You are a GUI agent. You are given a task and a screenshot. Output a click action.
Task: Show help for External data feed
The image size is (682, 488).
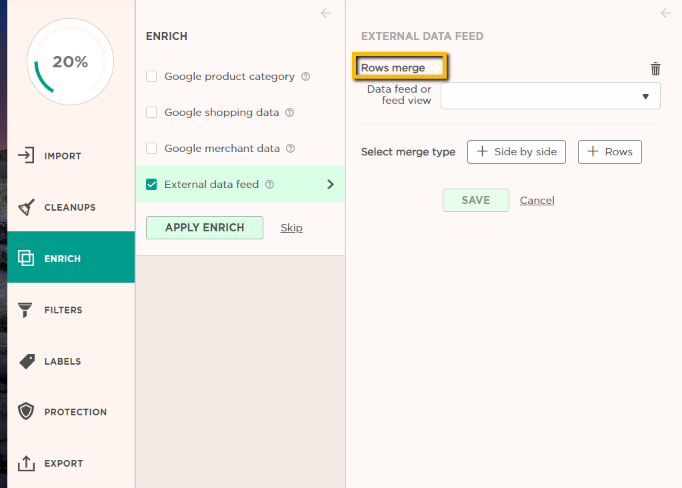click(270, 184)
